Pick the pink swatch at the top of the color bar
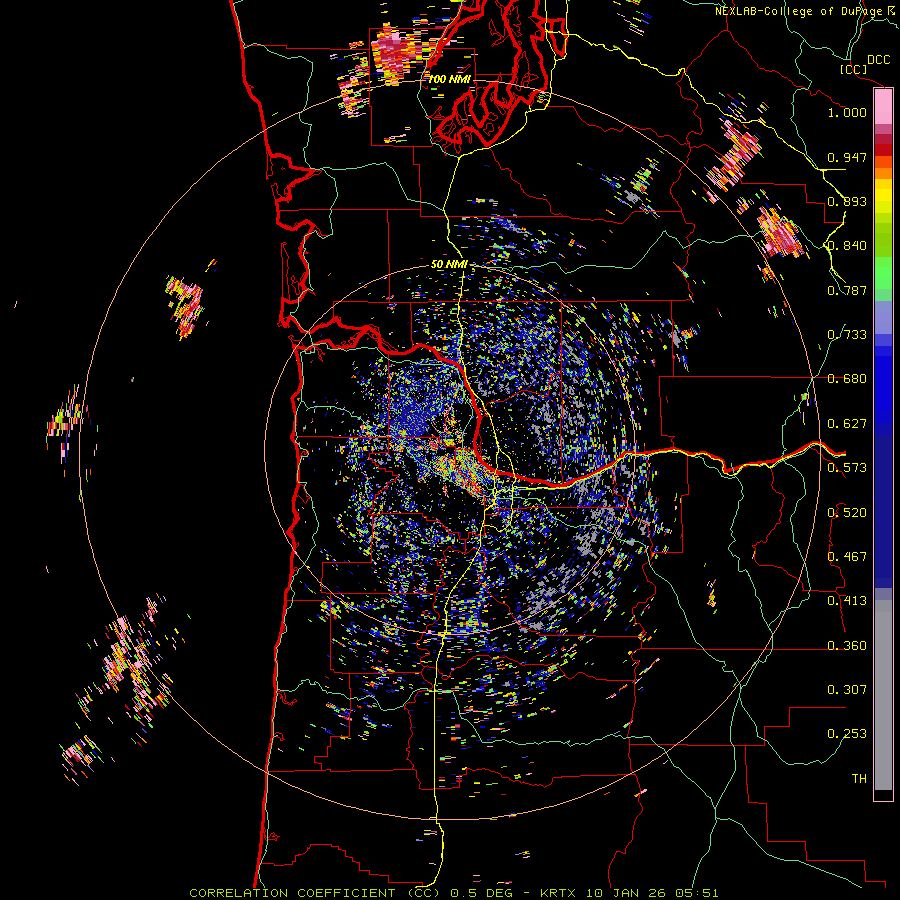 pyautogui.click(x=883, y=106)
